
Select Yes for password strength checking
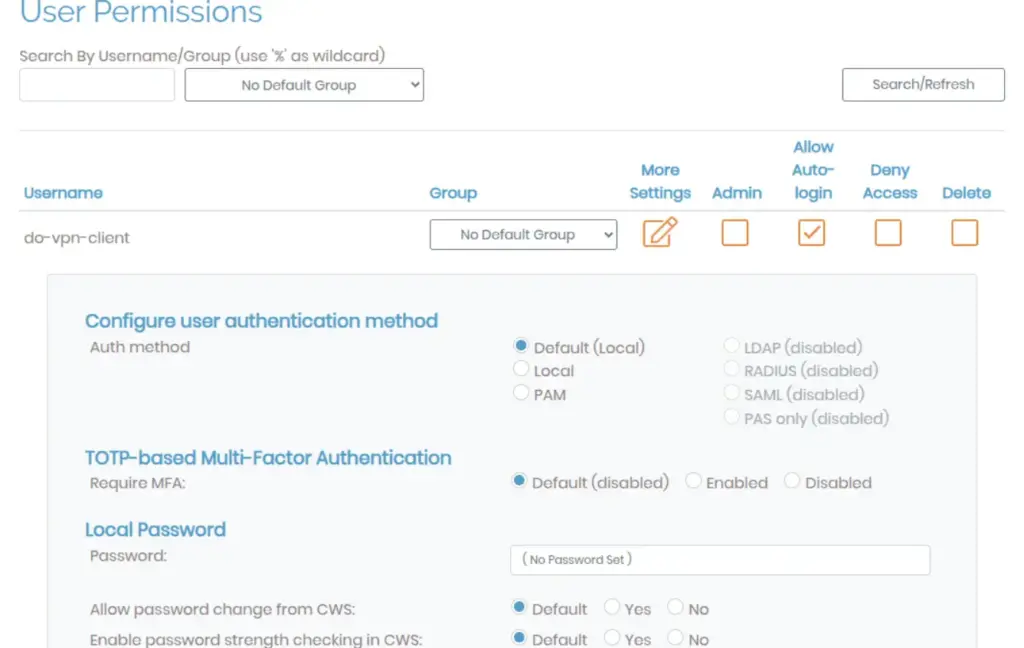pos(612,638)
